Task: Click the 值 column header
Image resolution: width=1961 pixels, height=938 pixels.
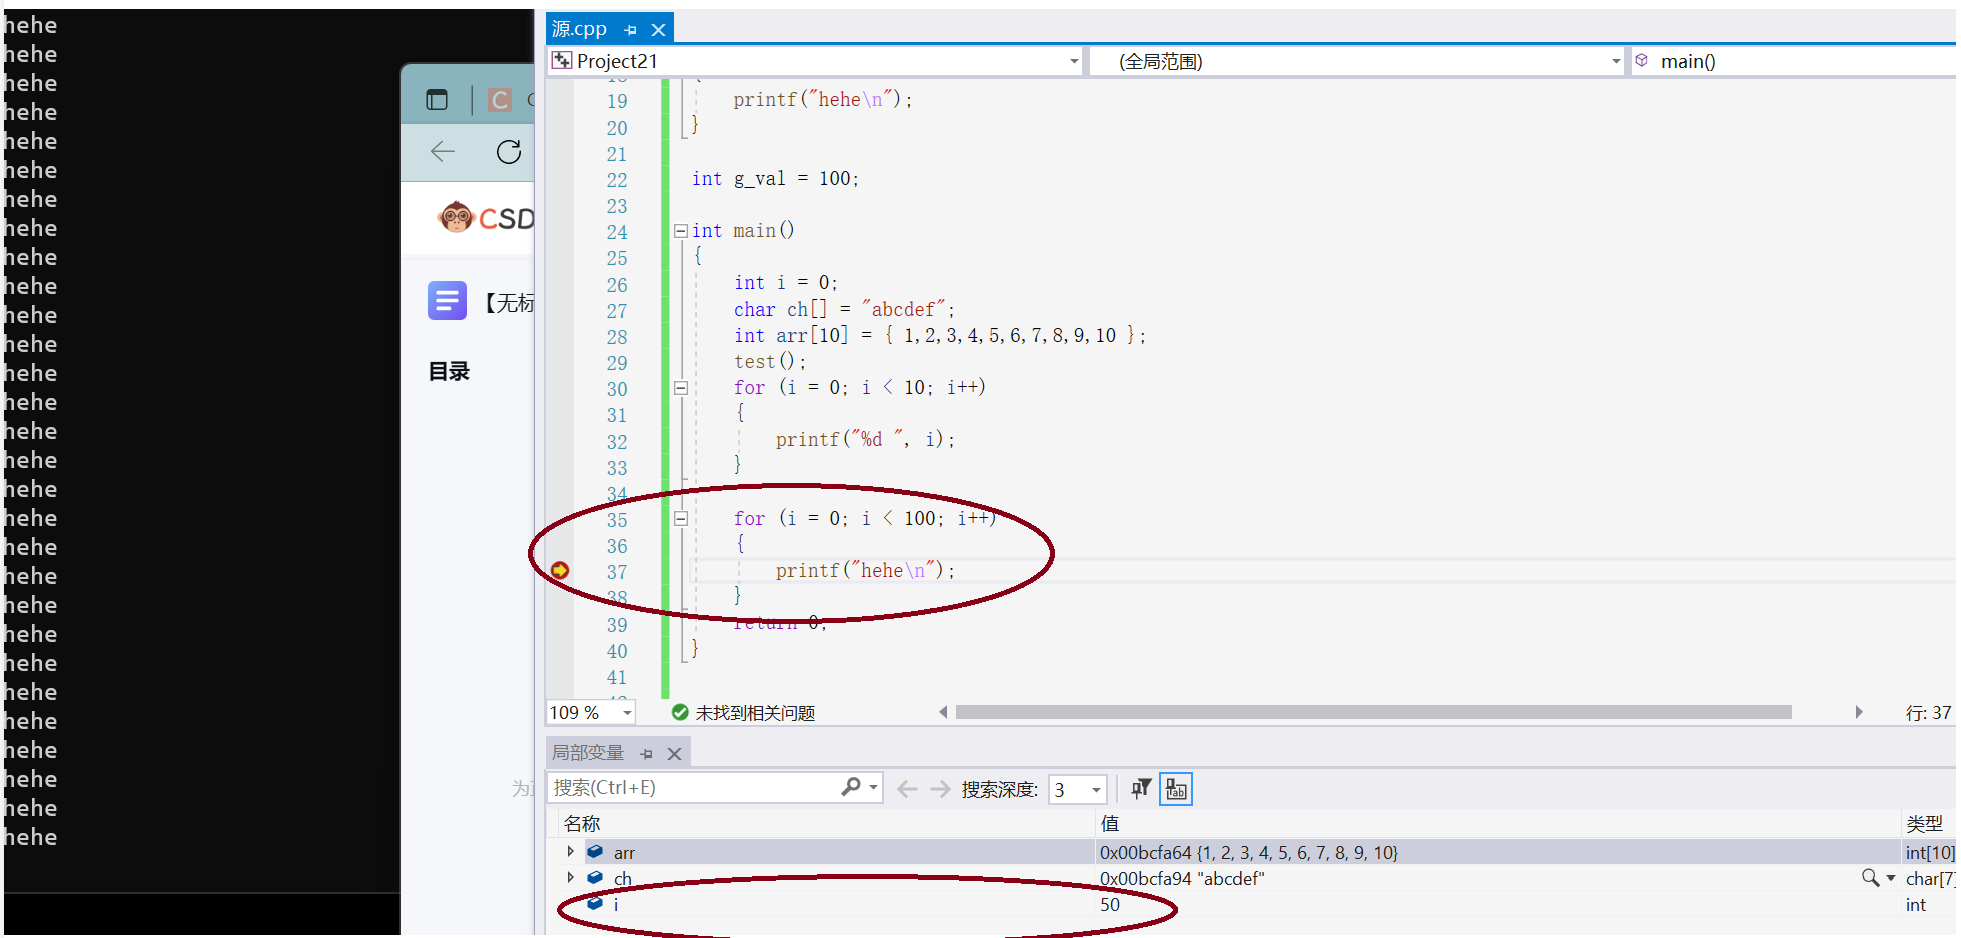Action: pos(1110,824)
